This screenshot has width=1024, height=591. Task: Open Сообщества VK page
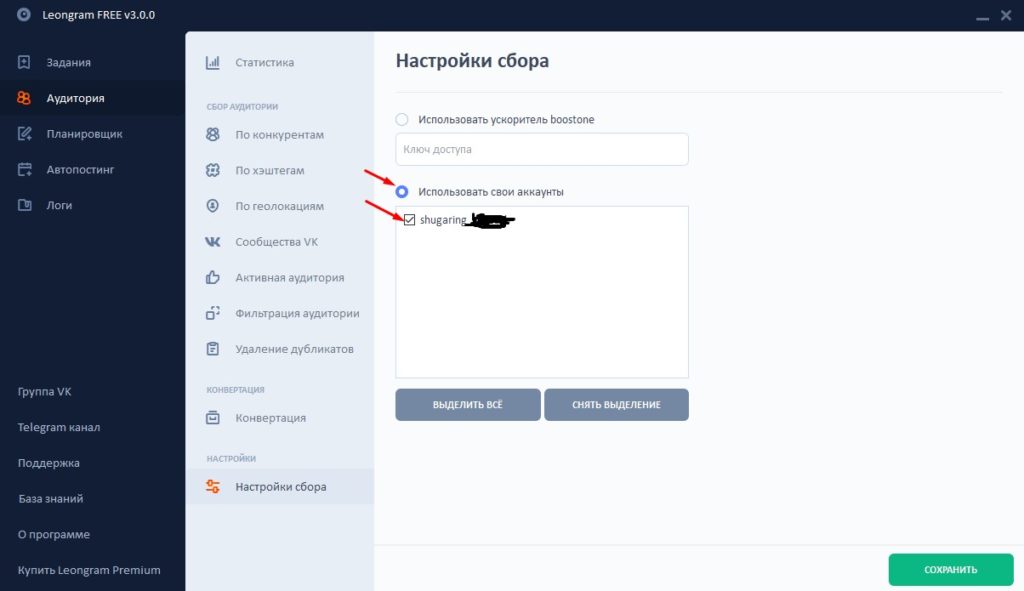(280, 242)
